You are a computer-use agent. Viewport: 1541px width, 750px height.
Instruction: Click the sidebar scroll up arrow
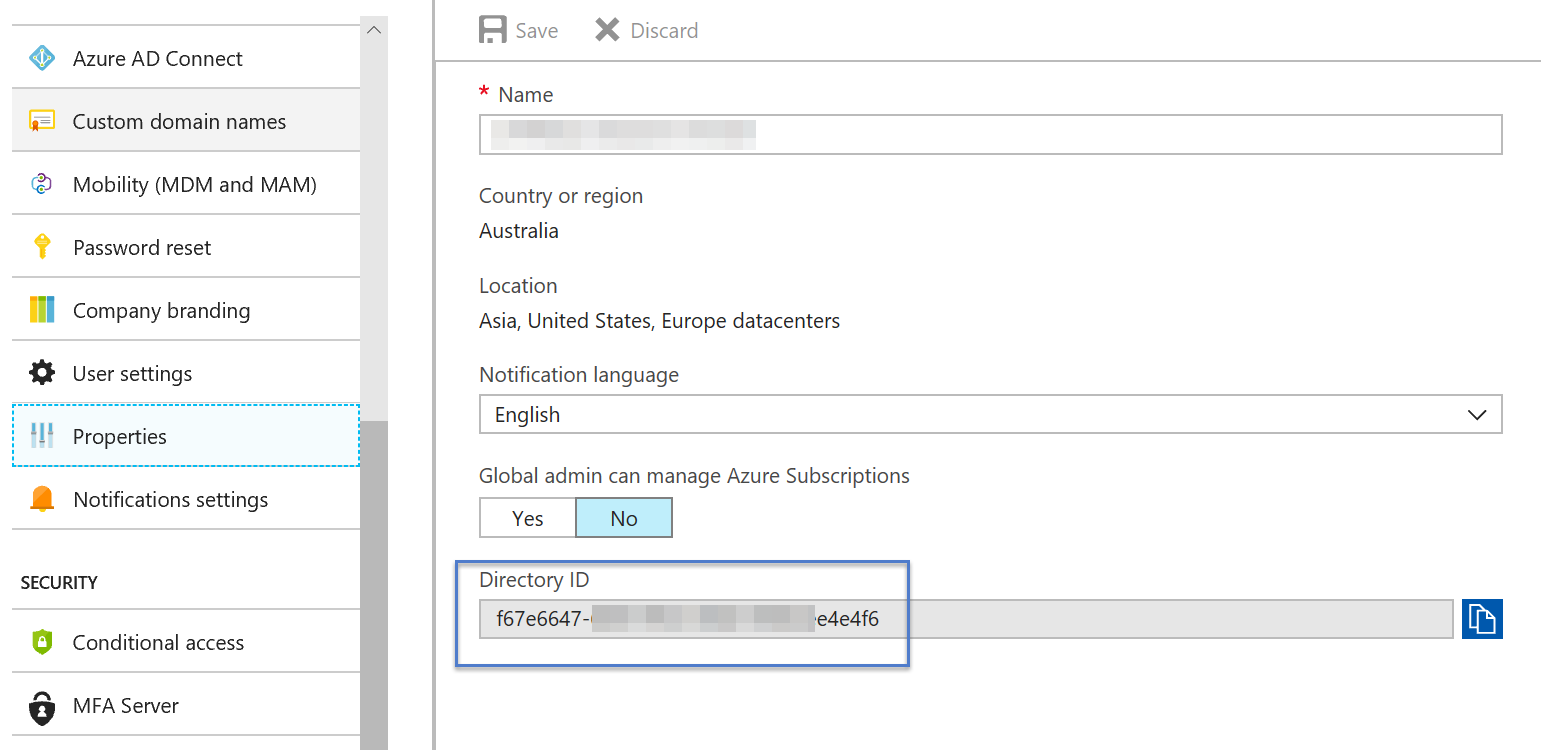click(x=374, y=30)
